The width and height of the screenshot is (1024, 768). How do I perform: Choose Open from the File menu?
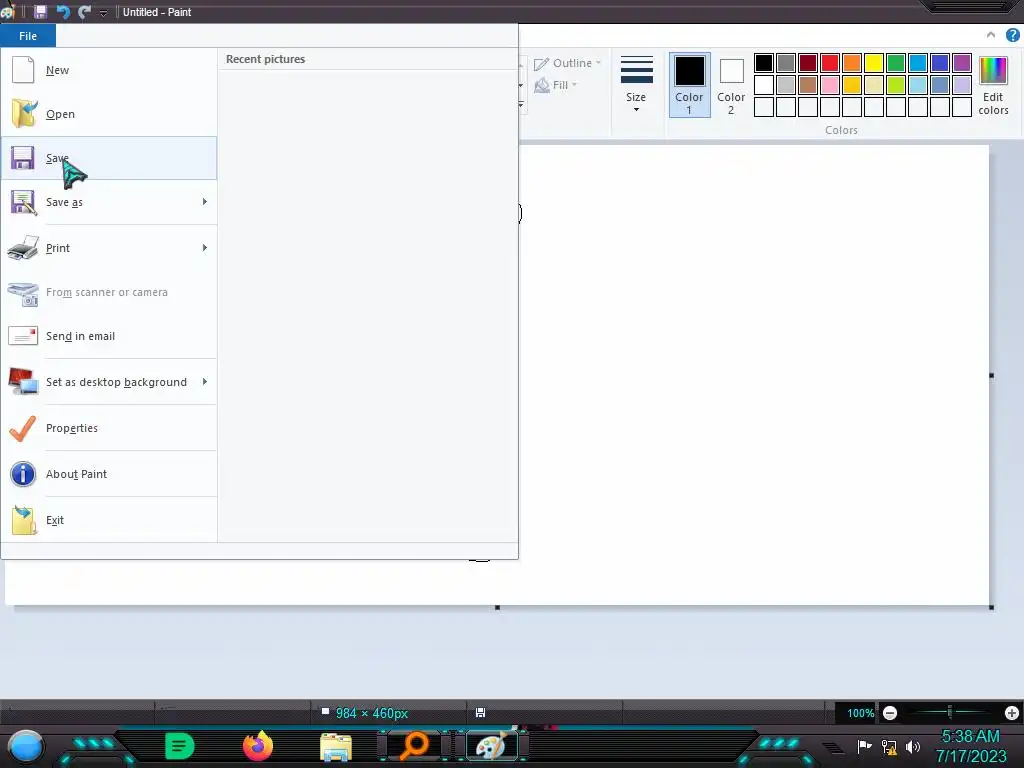point(108,114)
